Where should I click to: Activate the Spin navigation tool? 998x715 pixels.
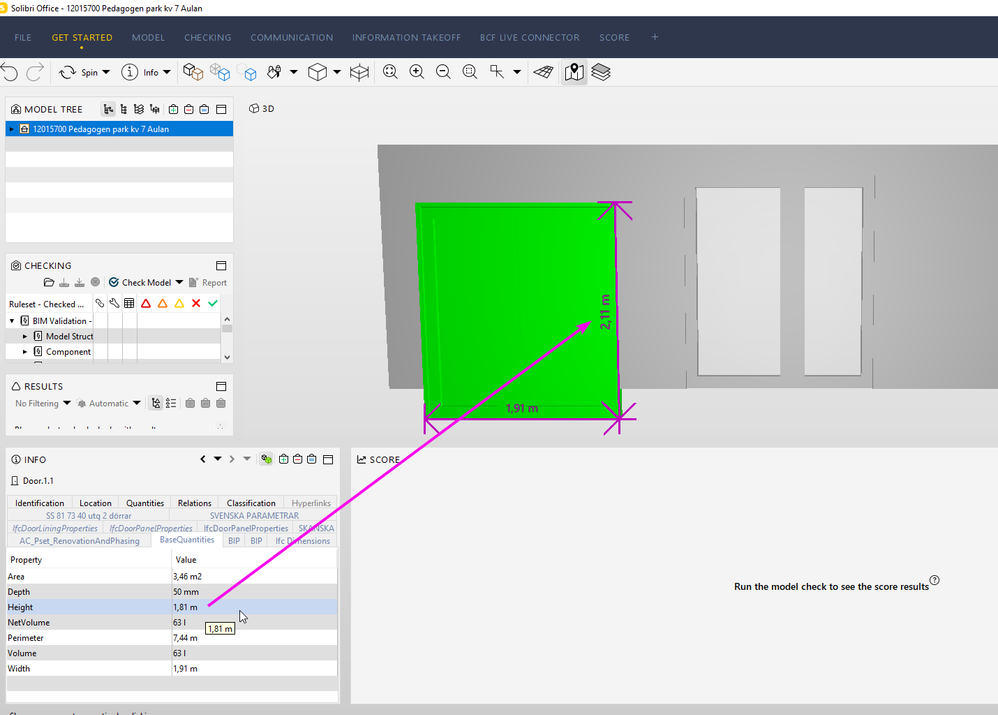tap(78, 72)
